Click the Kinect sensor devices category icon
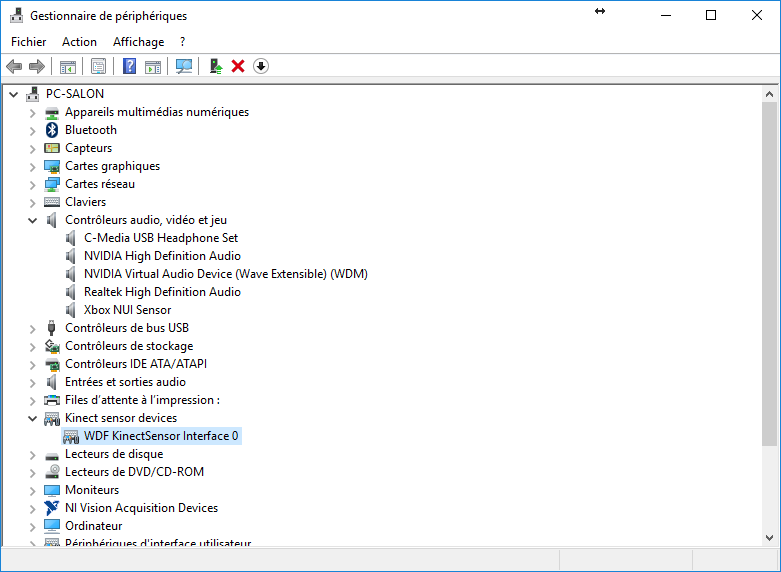Screen dimensions: 781x572 [x=52, y=419]
